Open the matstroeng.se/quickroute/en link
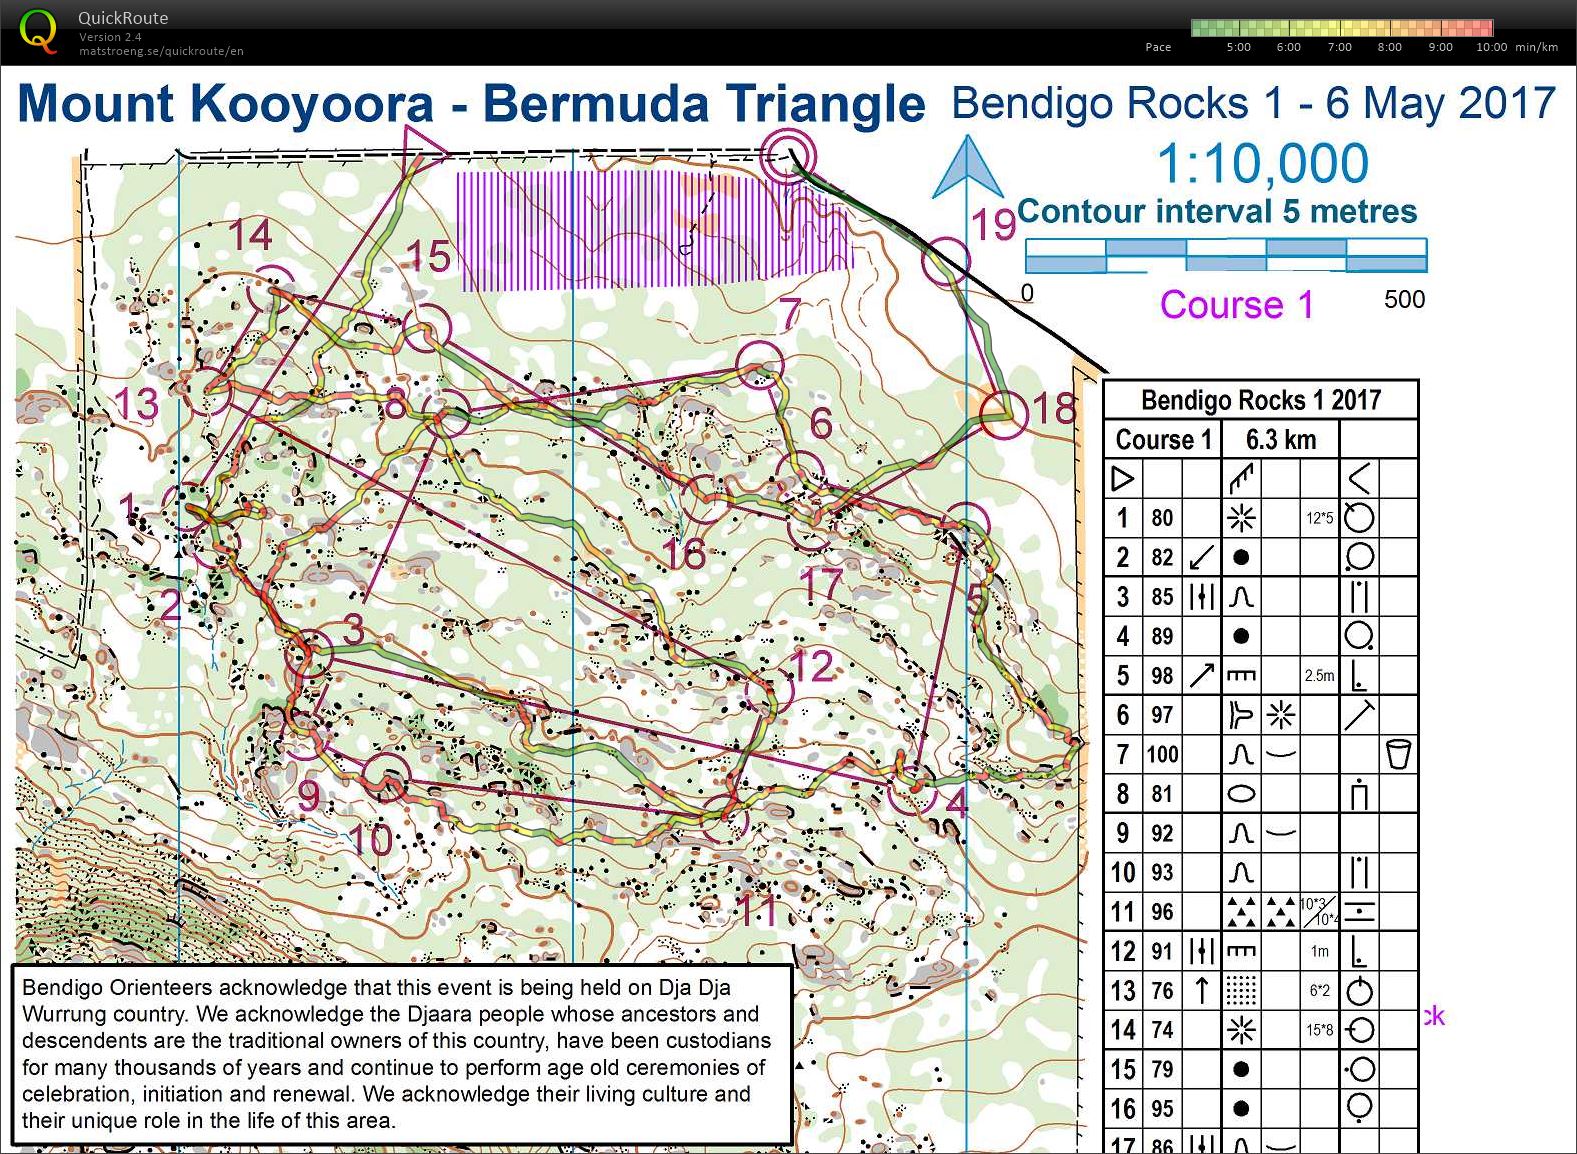 pyautogui.click(x=161, y=51)
